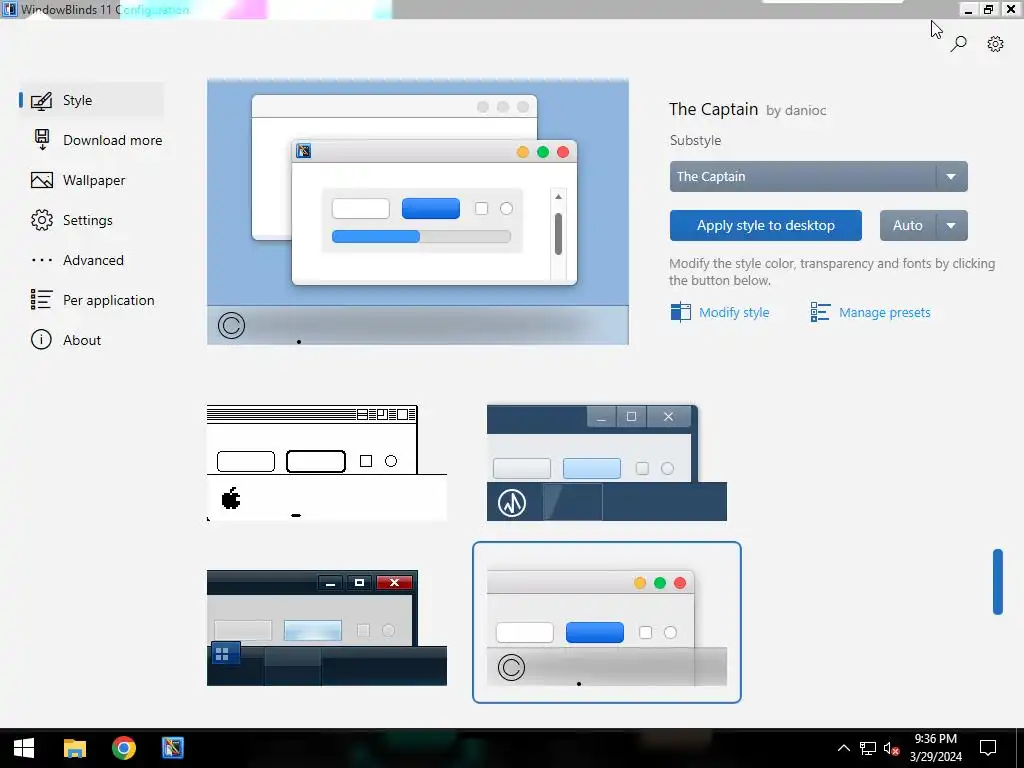
Task: Click the WindowBlinds taskbar icon
Action: 172,748
